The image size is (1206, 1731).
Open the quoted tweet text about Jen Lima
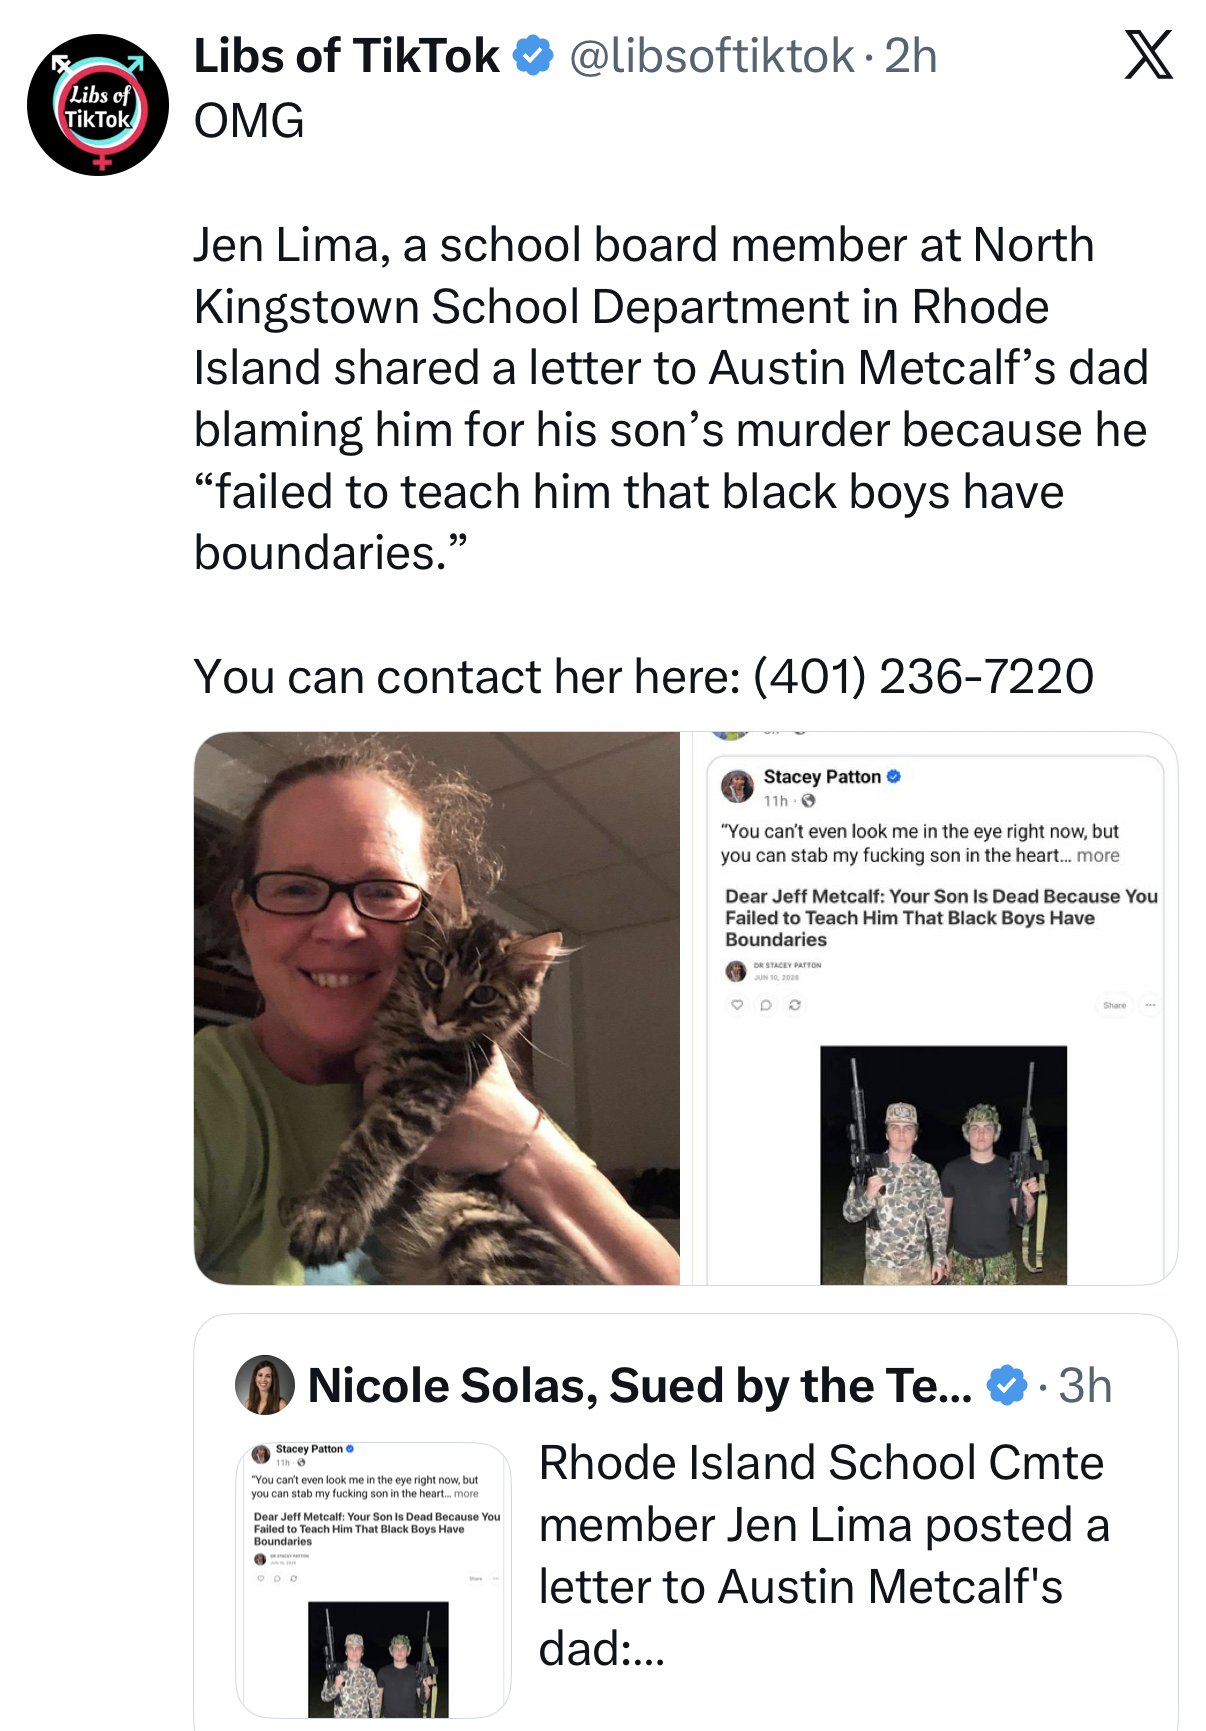point(824,1556)
